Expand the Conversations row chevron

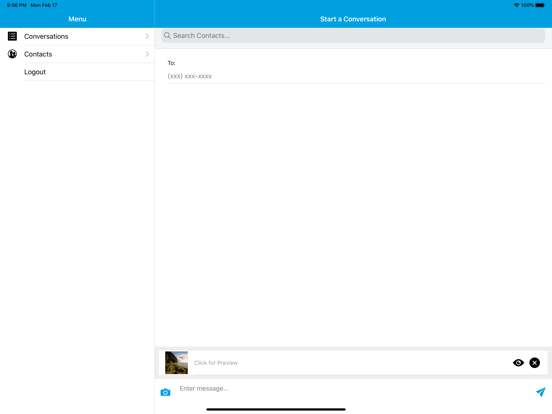147,36
